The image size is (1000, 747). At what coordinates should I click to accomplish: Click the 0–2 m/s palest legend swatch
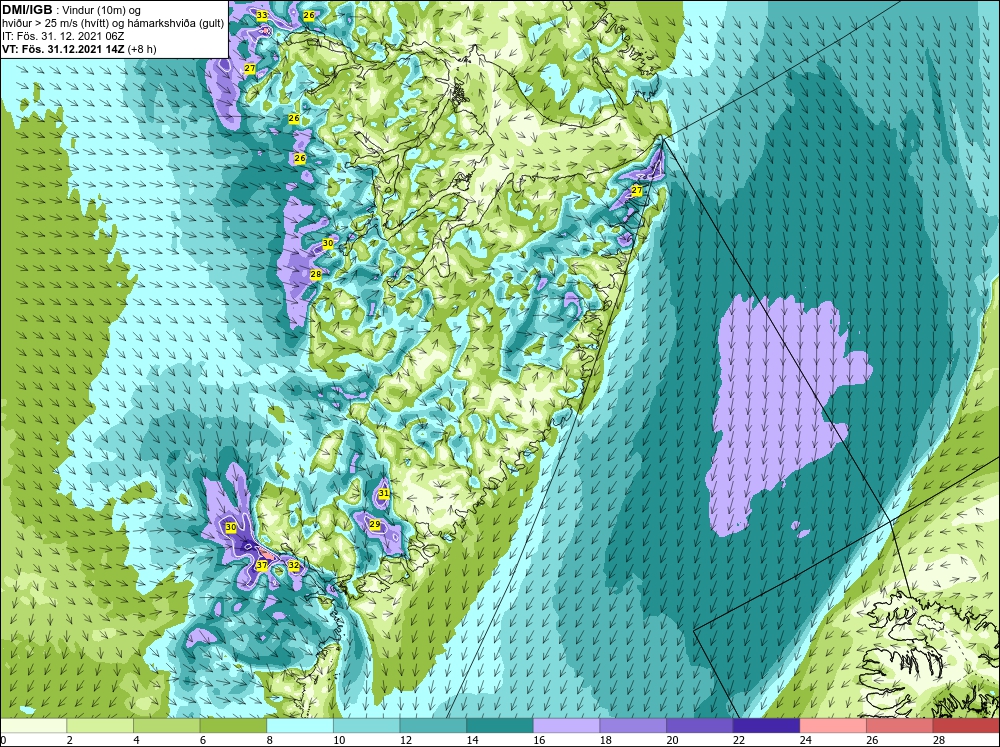(33, 726)
